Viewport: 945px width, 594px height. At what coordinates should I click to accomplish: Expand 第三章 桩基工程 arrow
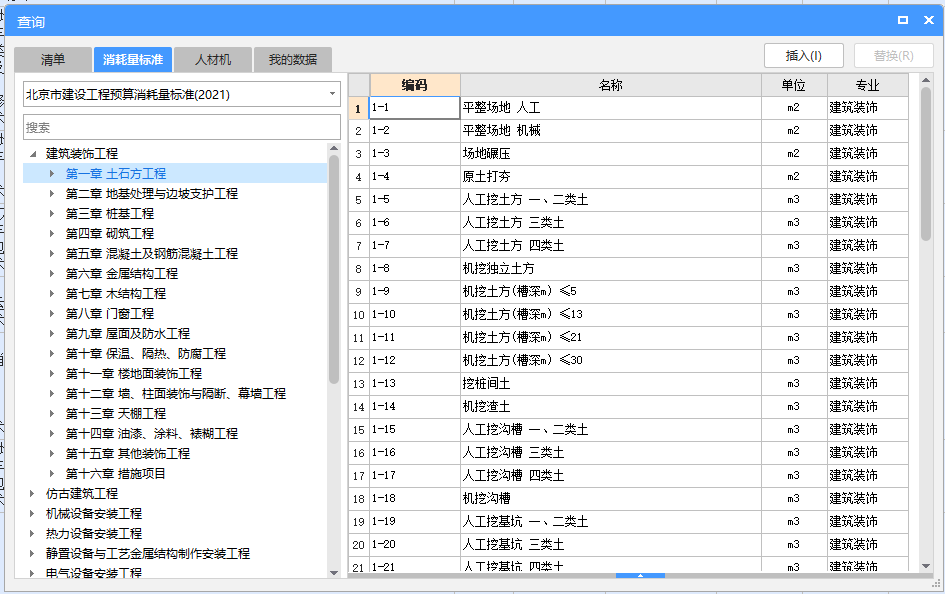click(x=52, y=213)
